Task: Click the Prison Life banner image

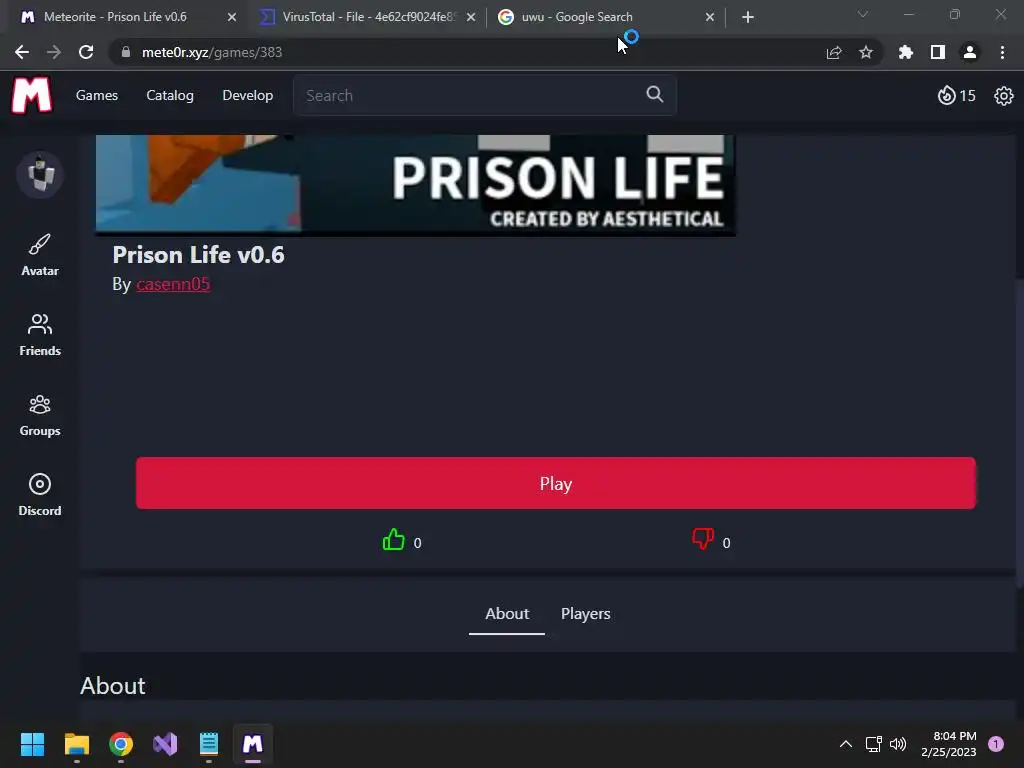Action: (415, 184)
